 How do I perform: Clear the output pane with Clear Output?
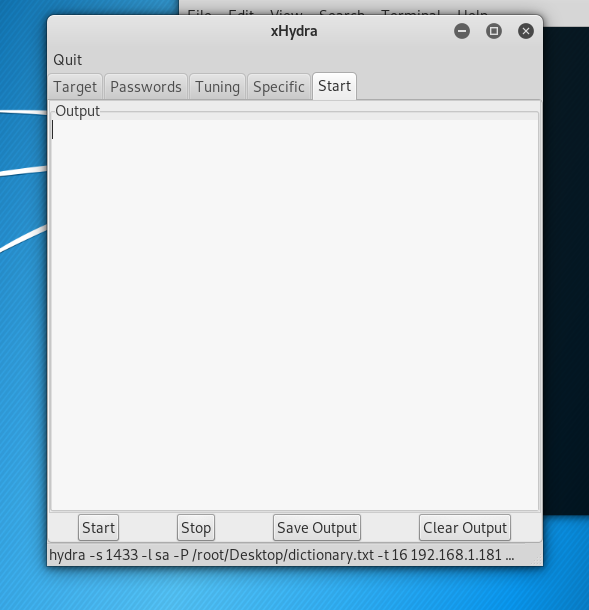pos(465,528)
